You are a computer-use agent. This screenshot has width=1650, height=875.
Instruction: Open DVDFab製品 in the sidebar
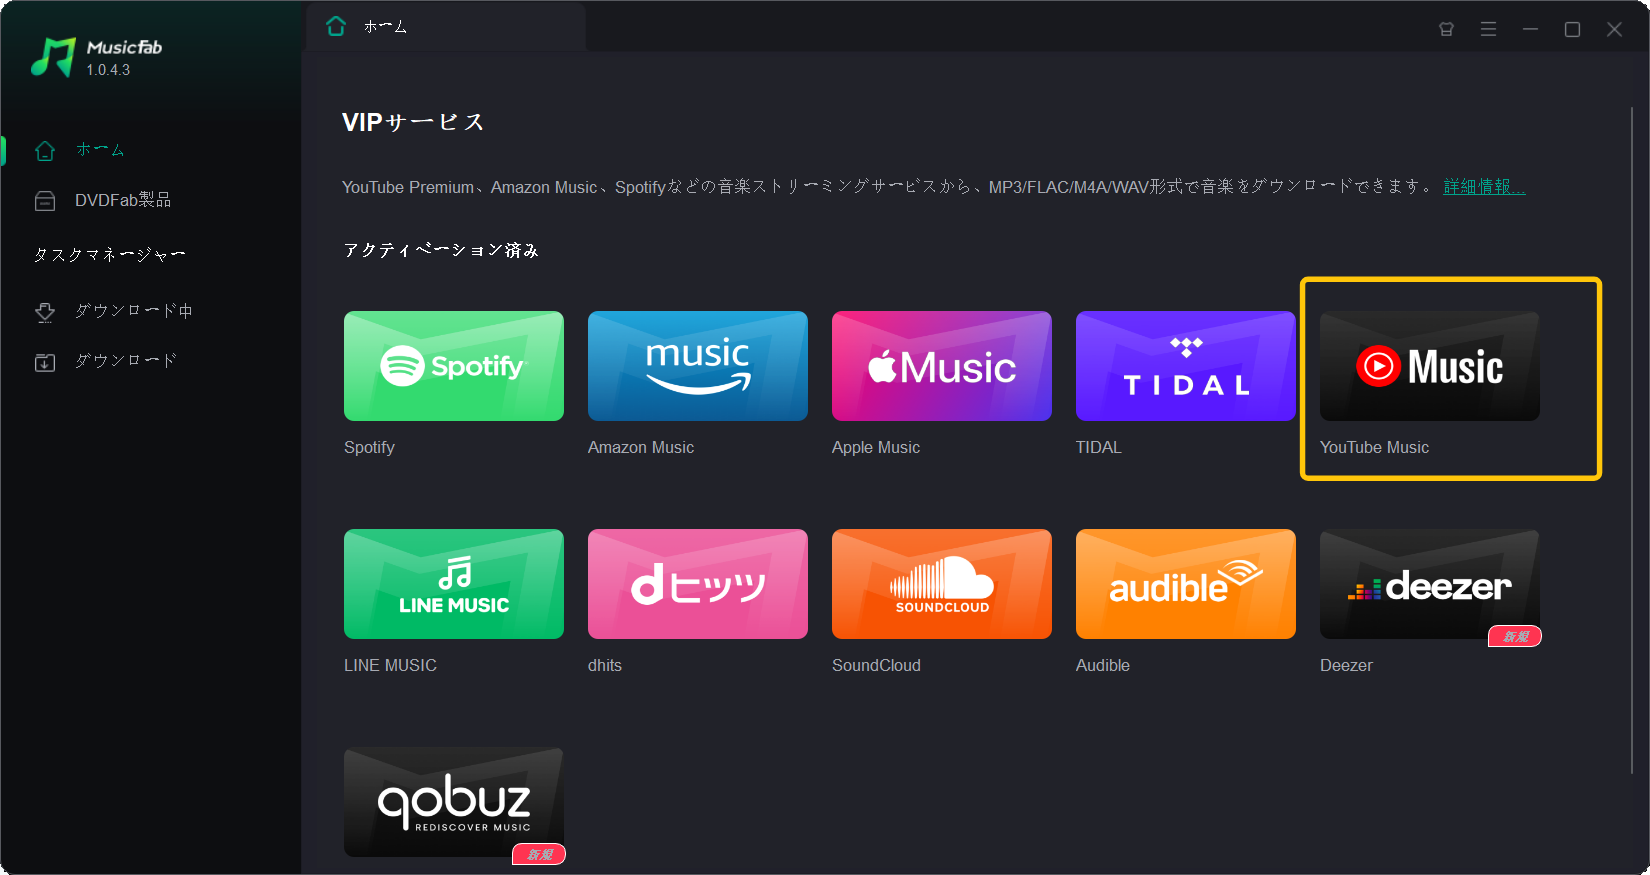(122, 201)
